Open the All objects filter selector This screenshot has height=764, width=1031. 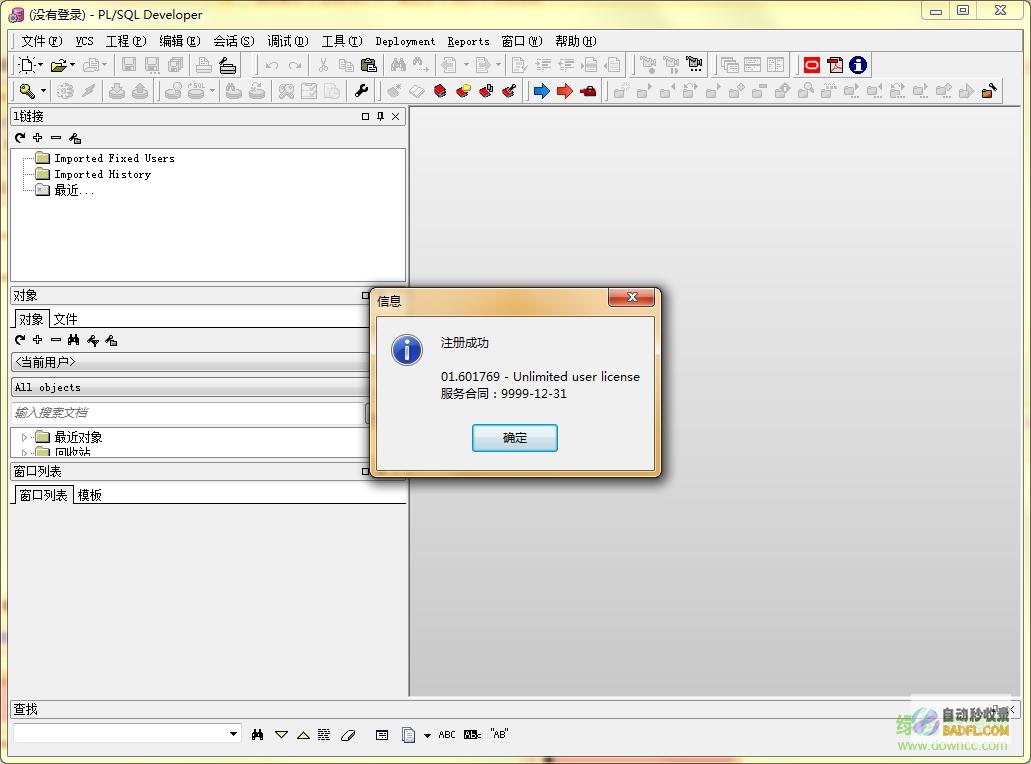[191, 387]
